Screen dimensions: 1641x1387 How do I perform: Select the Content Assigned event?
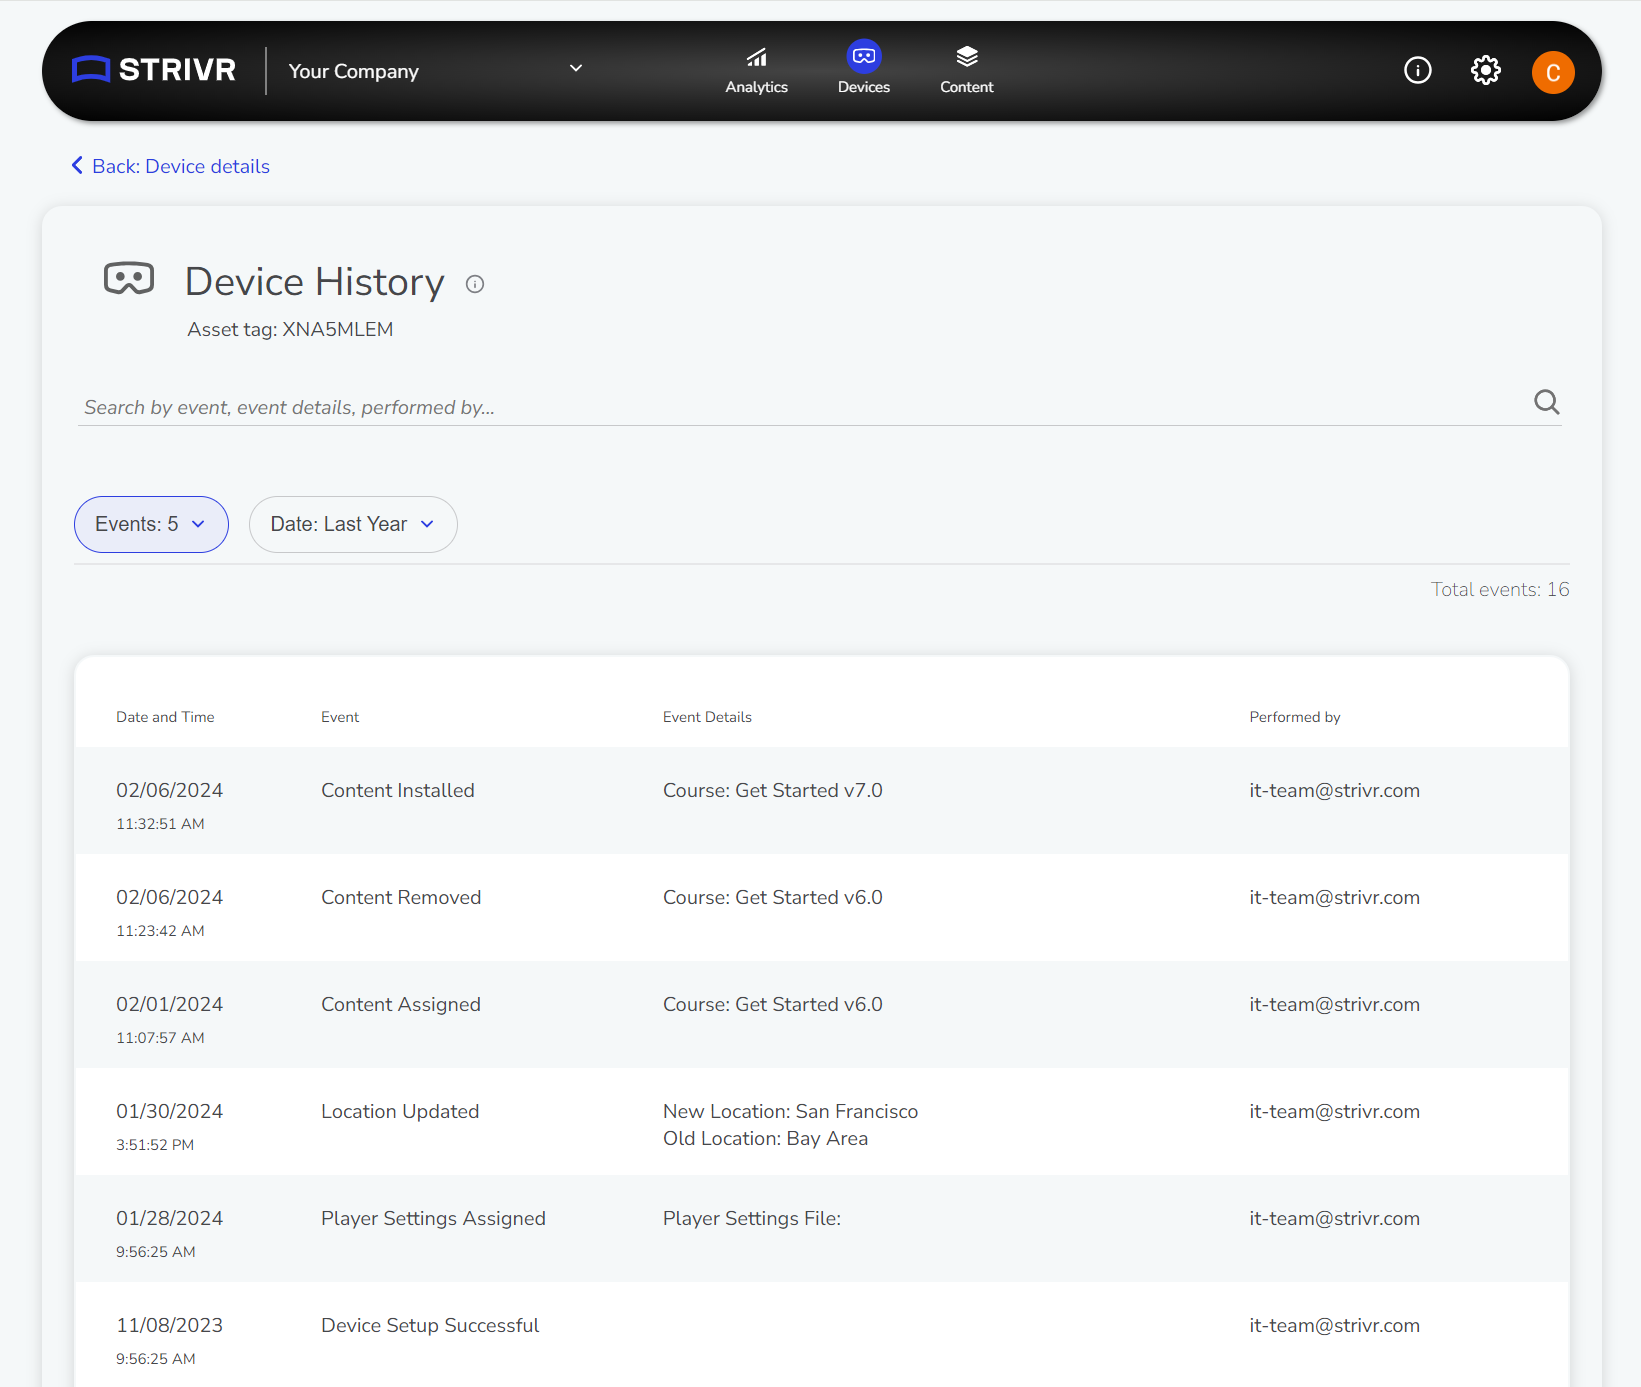click(x=401, y=1004)
